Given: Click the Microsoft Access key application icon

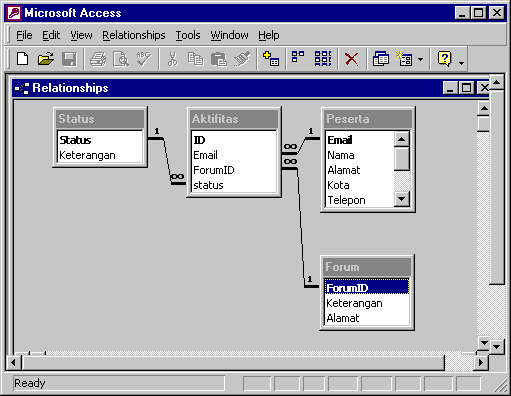Looking at the screenshot, I should 14,13.
